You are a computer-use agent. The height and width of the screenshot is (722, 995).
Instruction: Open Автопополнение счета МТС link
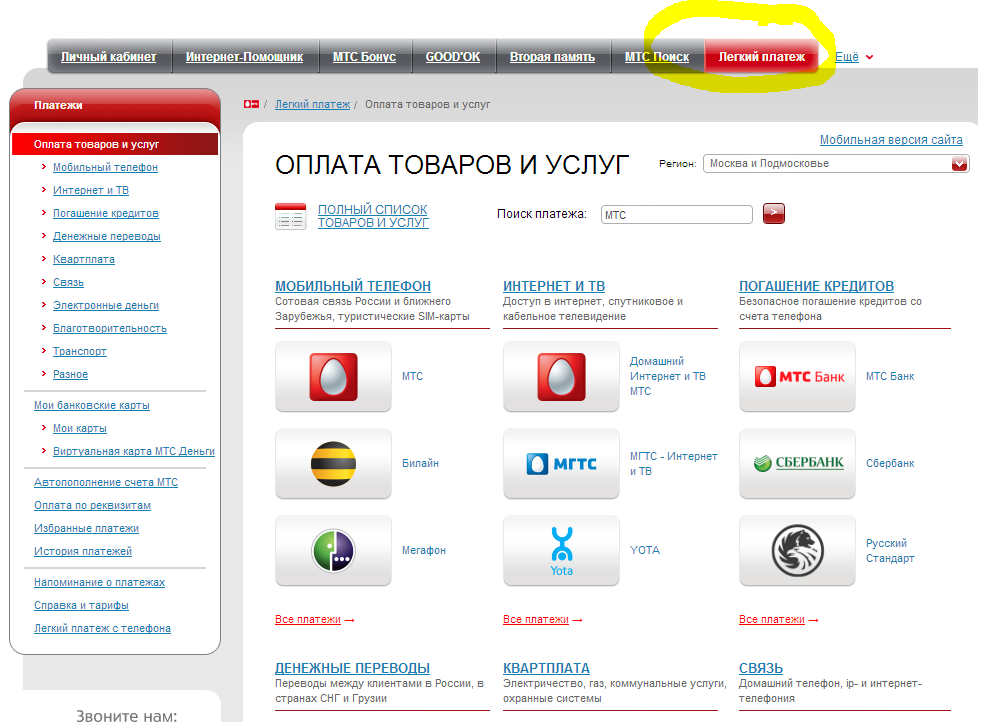106,482
